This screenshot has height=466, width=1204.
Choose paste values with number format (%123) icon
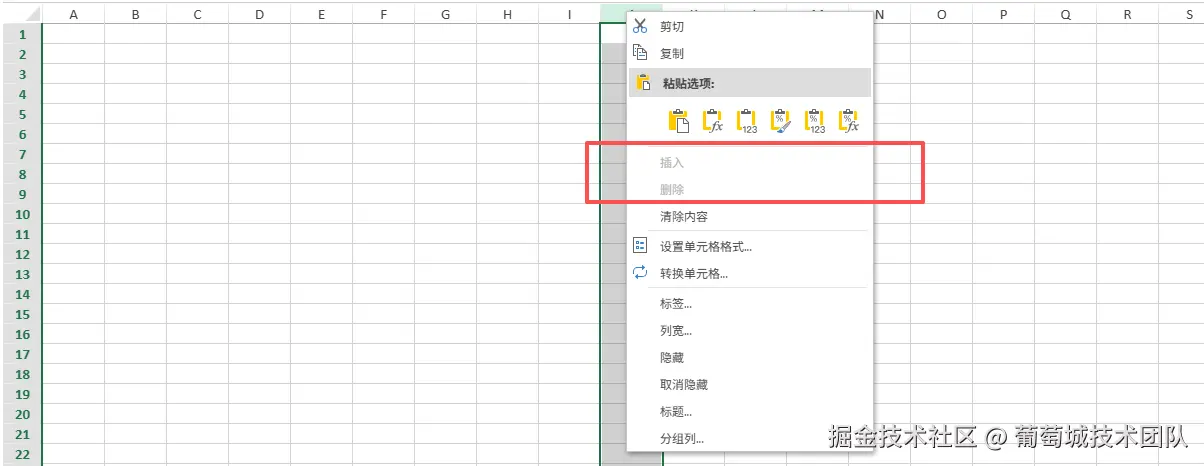click(x=815, y=121)
